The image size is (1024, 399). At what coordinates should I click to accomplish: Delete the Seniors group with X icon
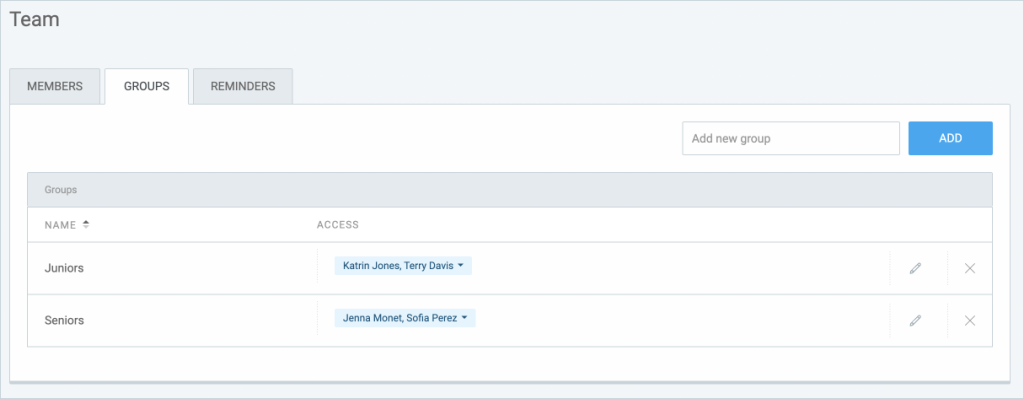click(970, 320)
